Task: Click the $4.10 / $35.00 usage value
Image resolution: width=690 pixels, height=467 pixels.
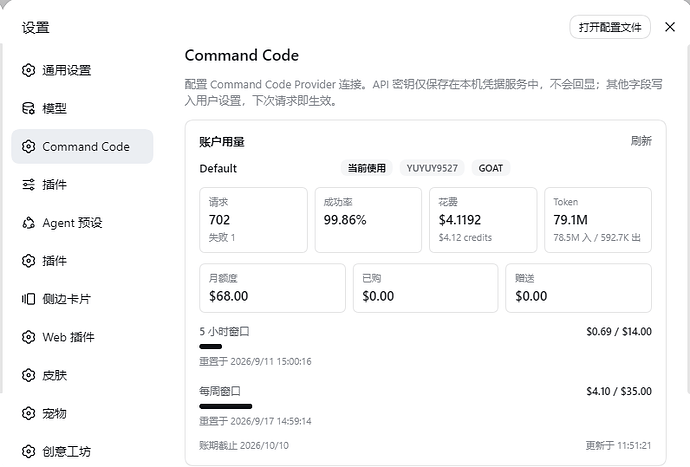Action: [619, 391]
